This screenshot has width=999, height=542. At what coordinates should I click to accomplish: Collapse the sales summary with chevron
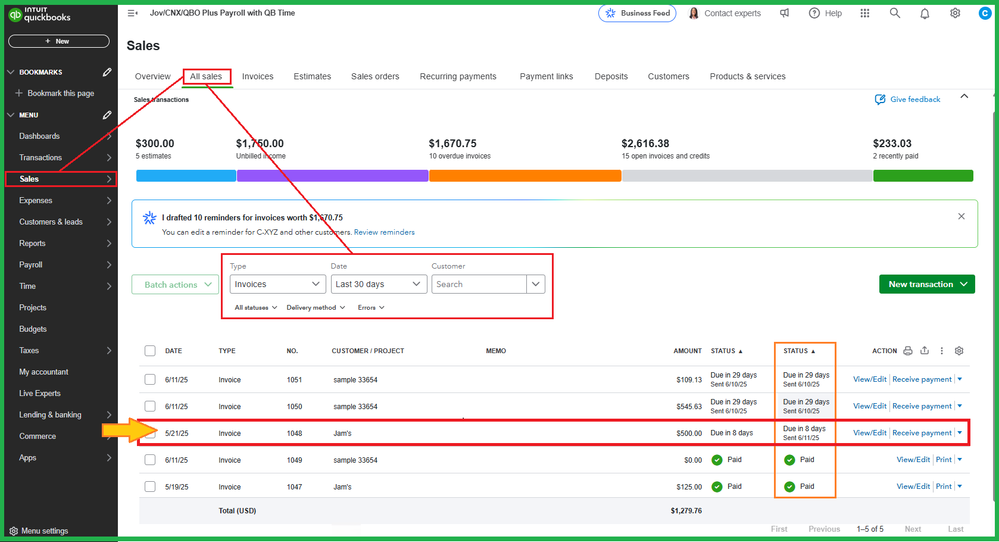(x=964, y=97)
